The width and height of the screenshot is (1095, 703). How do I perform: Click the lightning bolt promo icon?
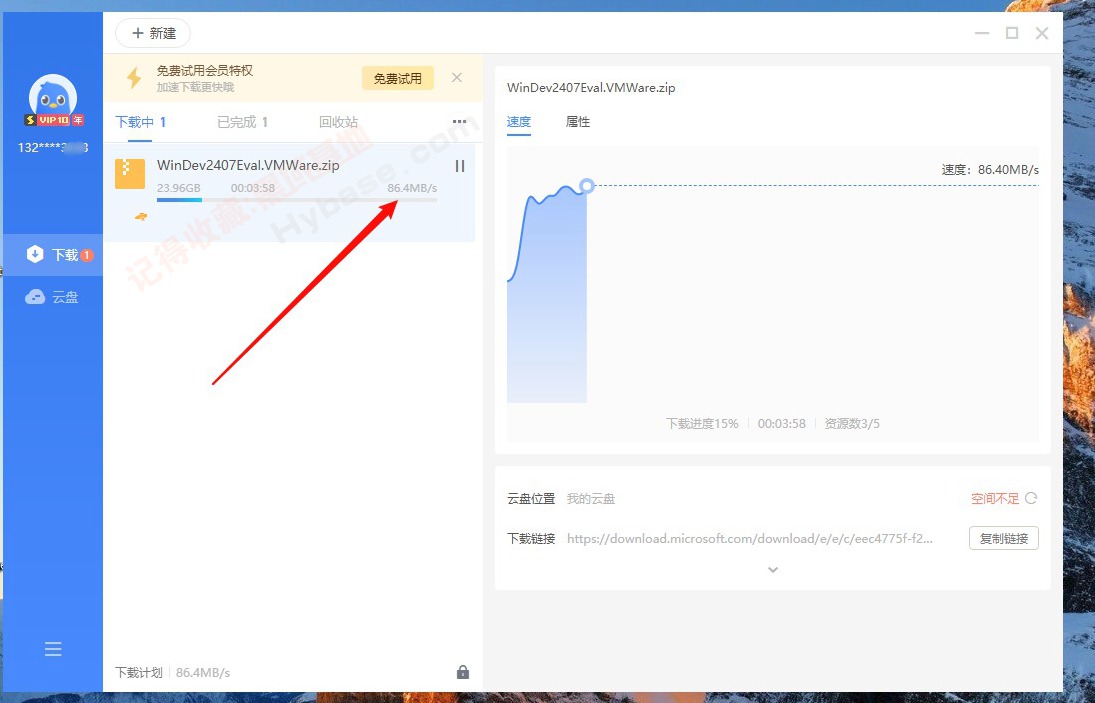tap(134, 77)
